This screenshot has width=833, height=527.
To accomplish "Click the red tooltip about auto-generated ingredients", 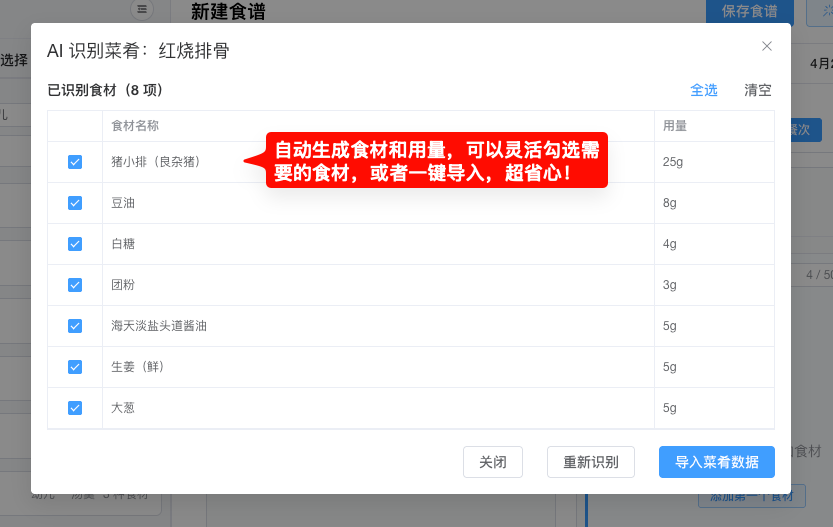I will pyautogui.click(x=437, y=161).
